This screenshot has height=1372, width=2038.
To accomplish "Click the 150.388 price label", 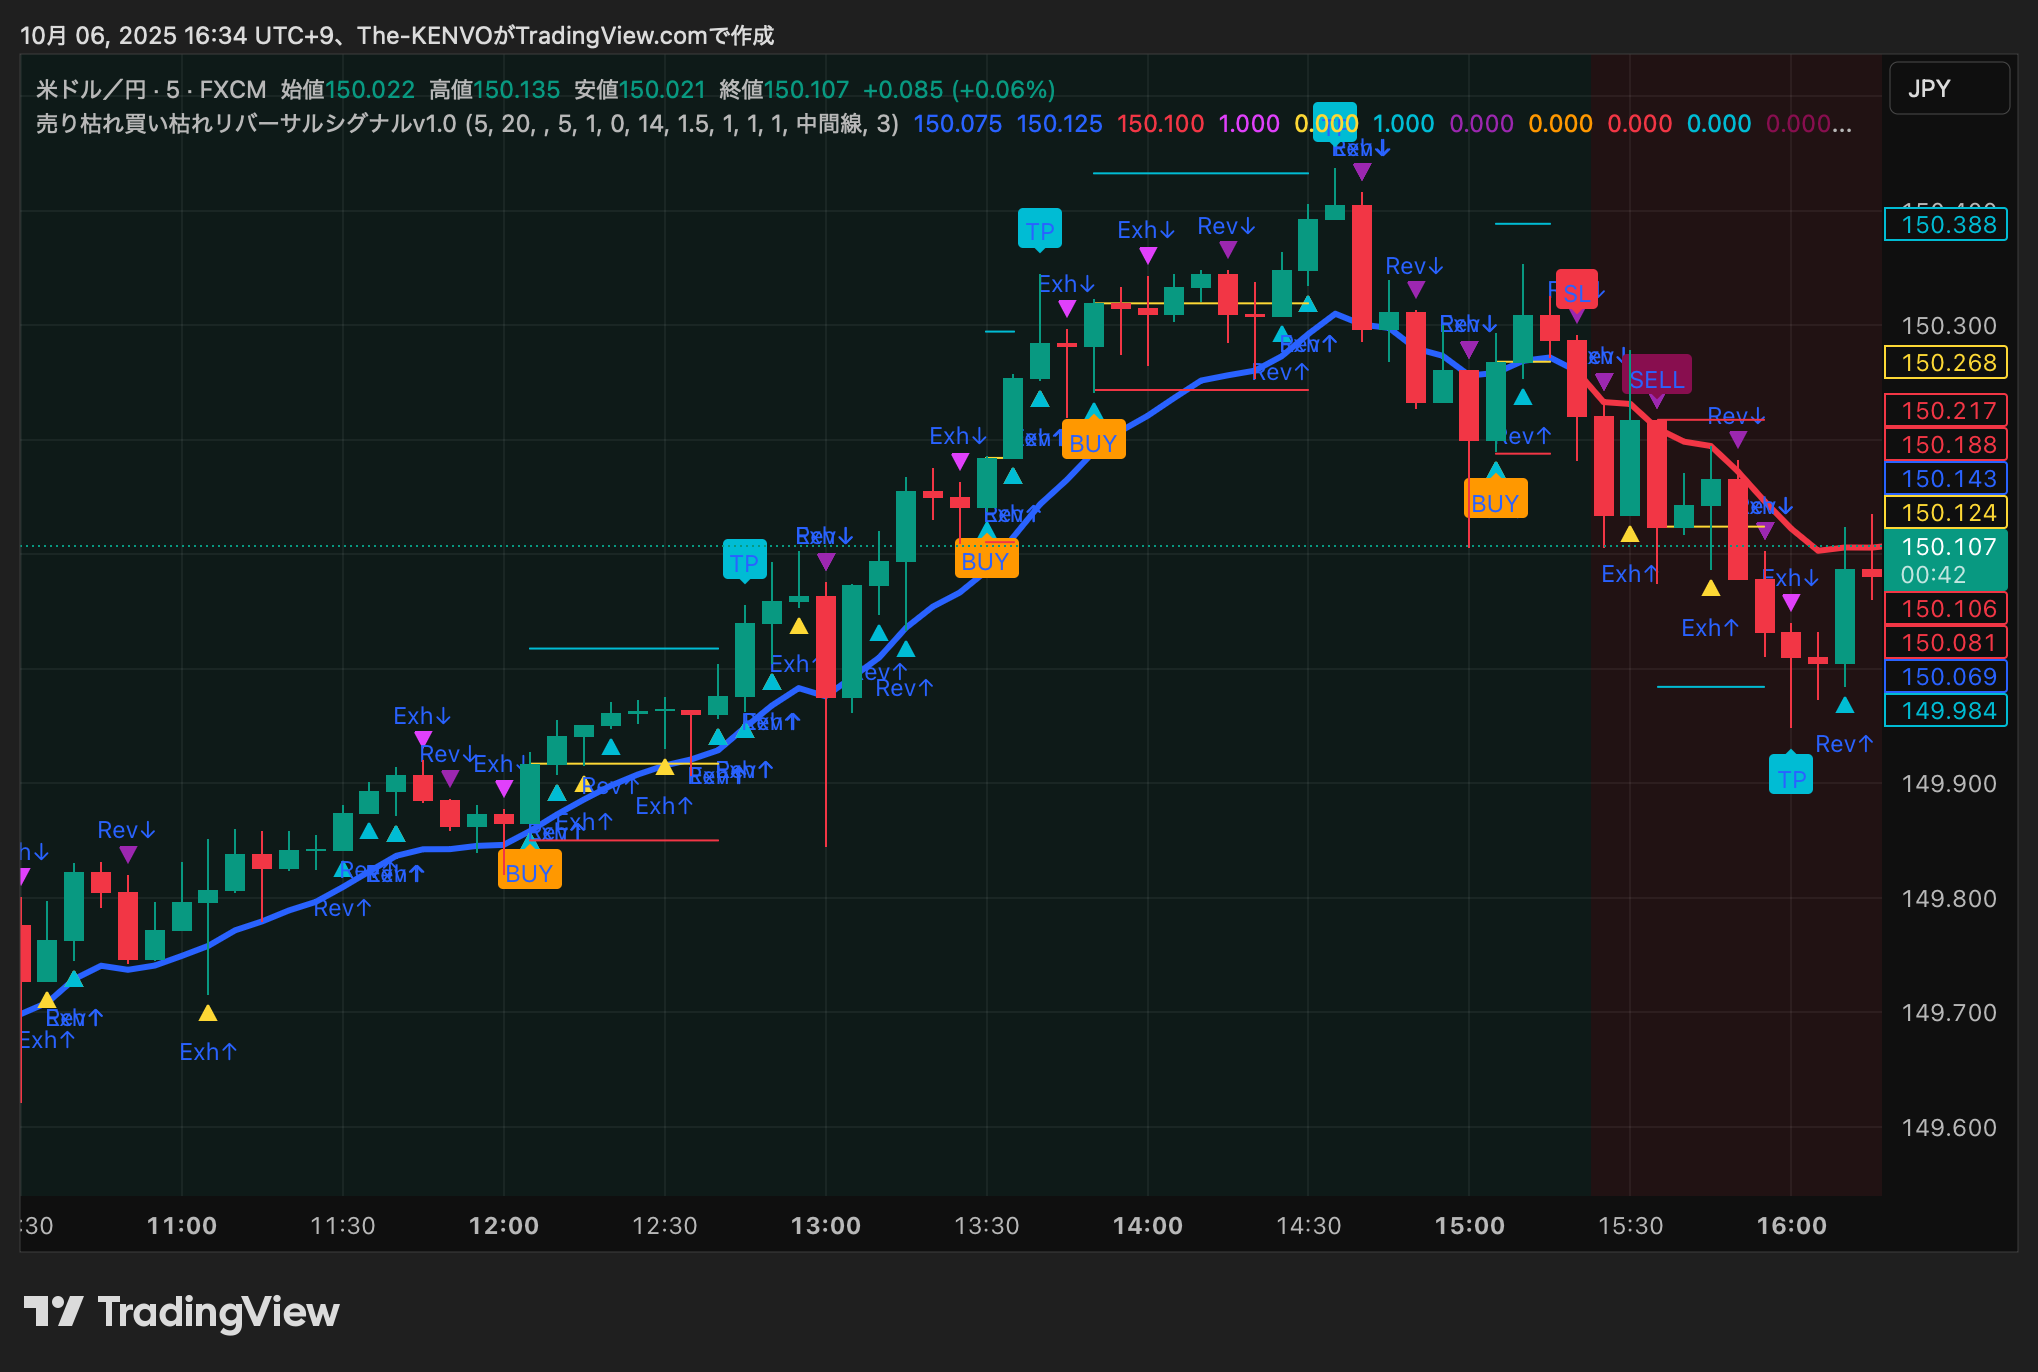I will 1946,224.
